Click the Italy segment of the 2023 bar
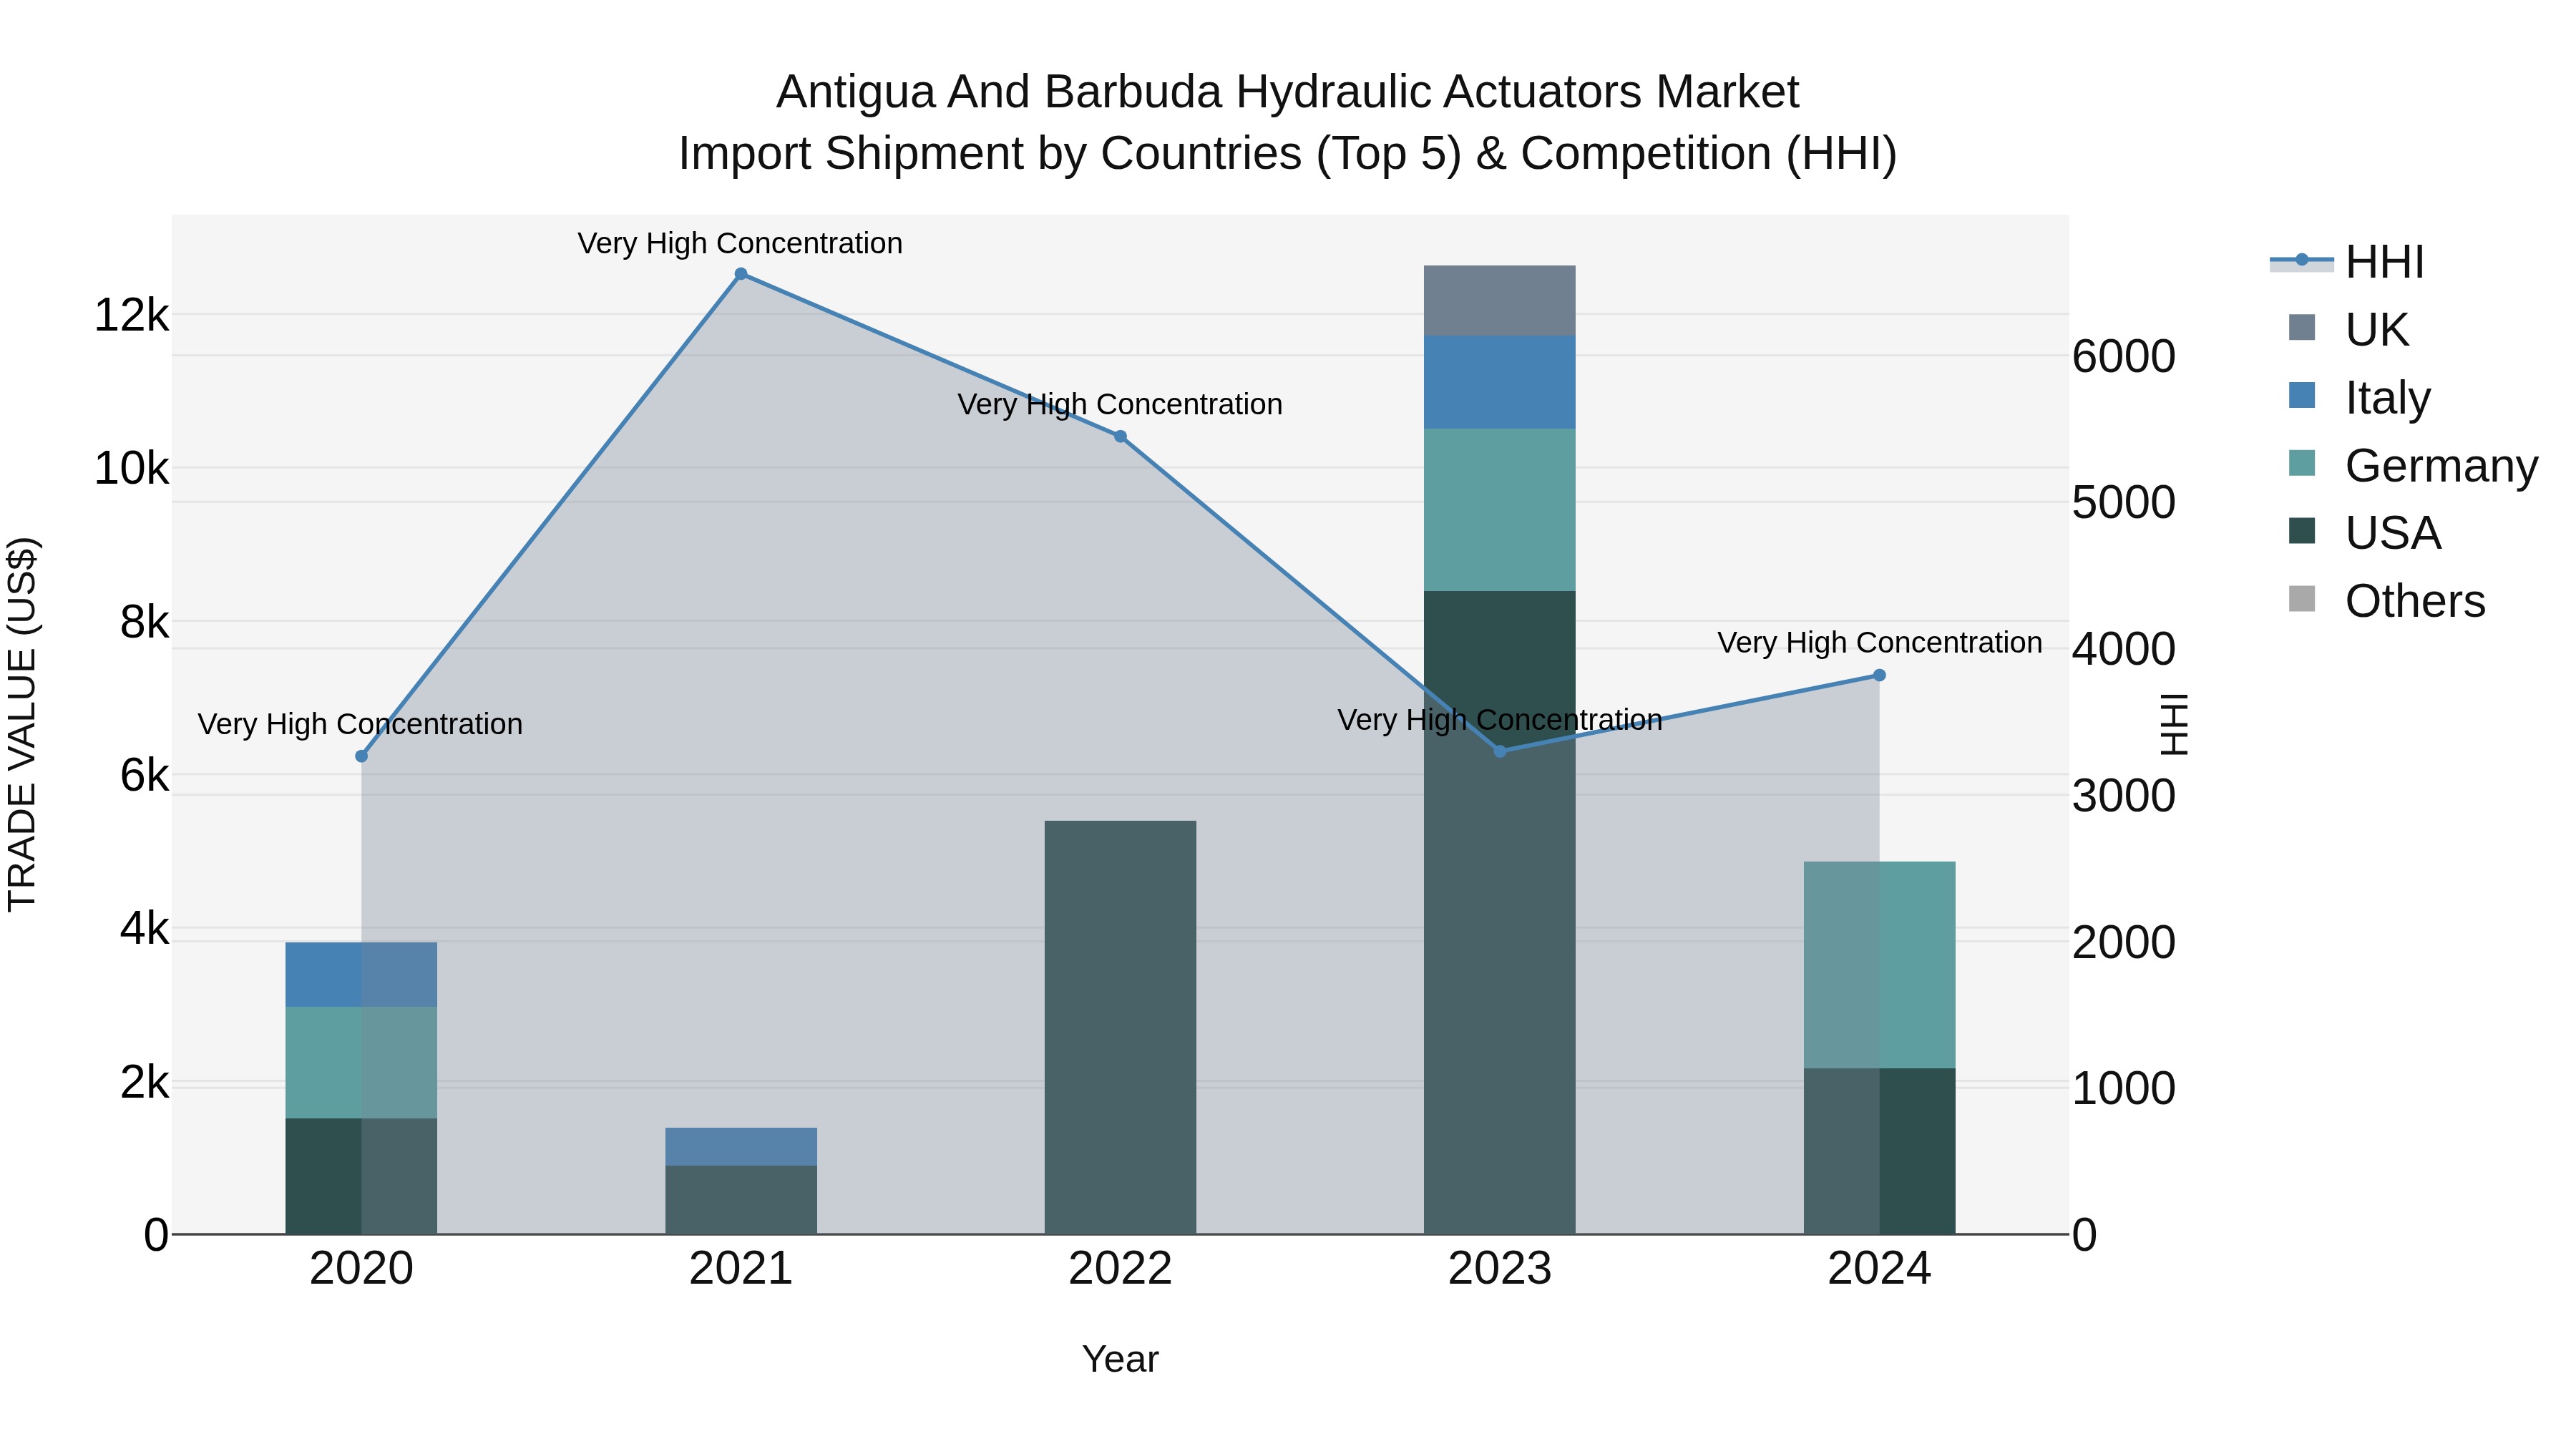Screen dimensions: 2576x1449 [1500, 382]
